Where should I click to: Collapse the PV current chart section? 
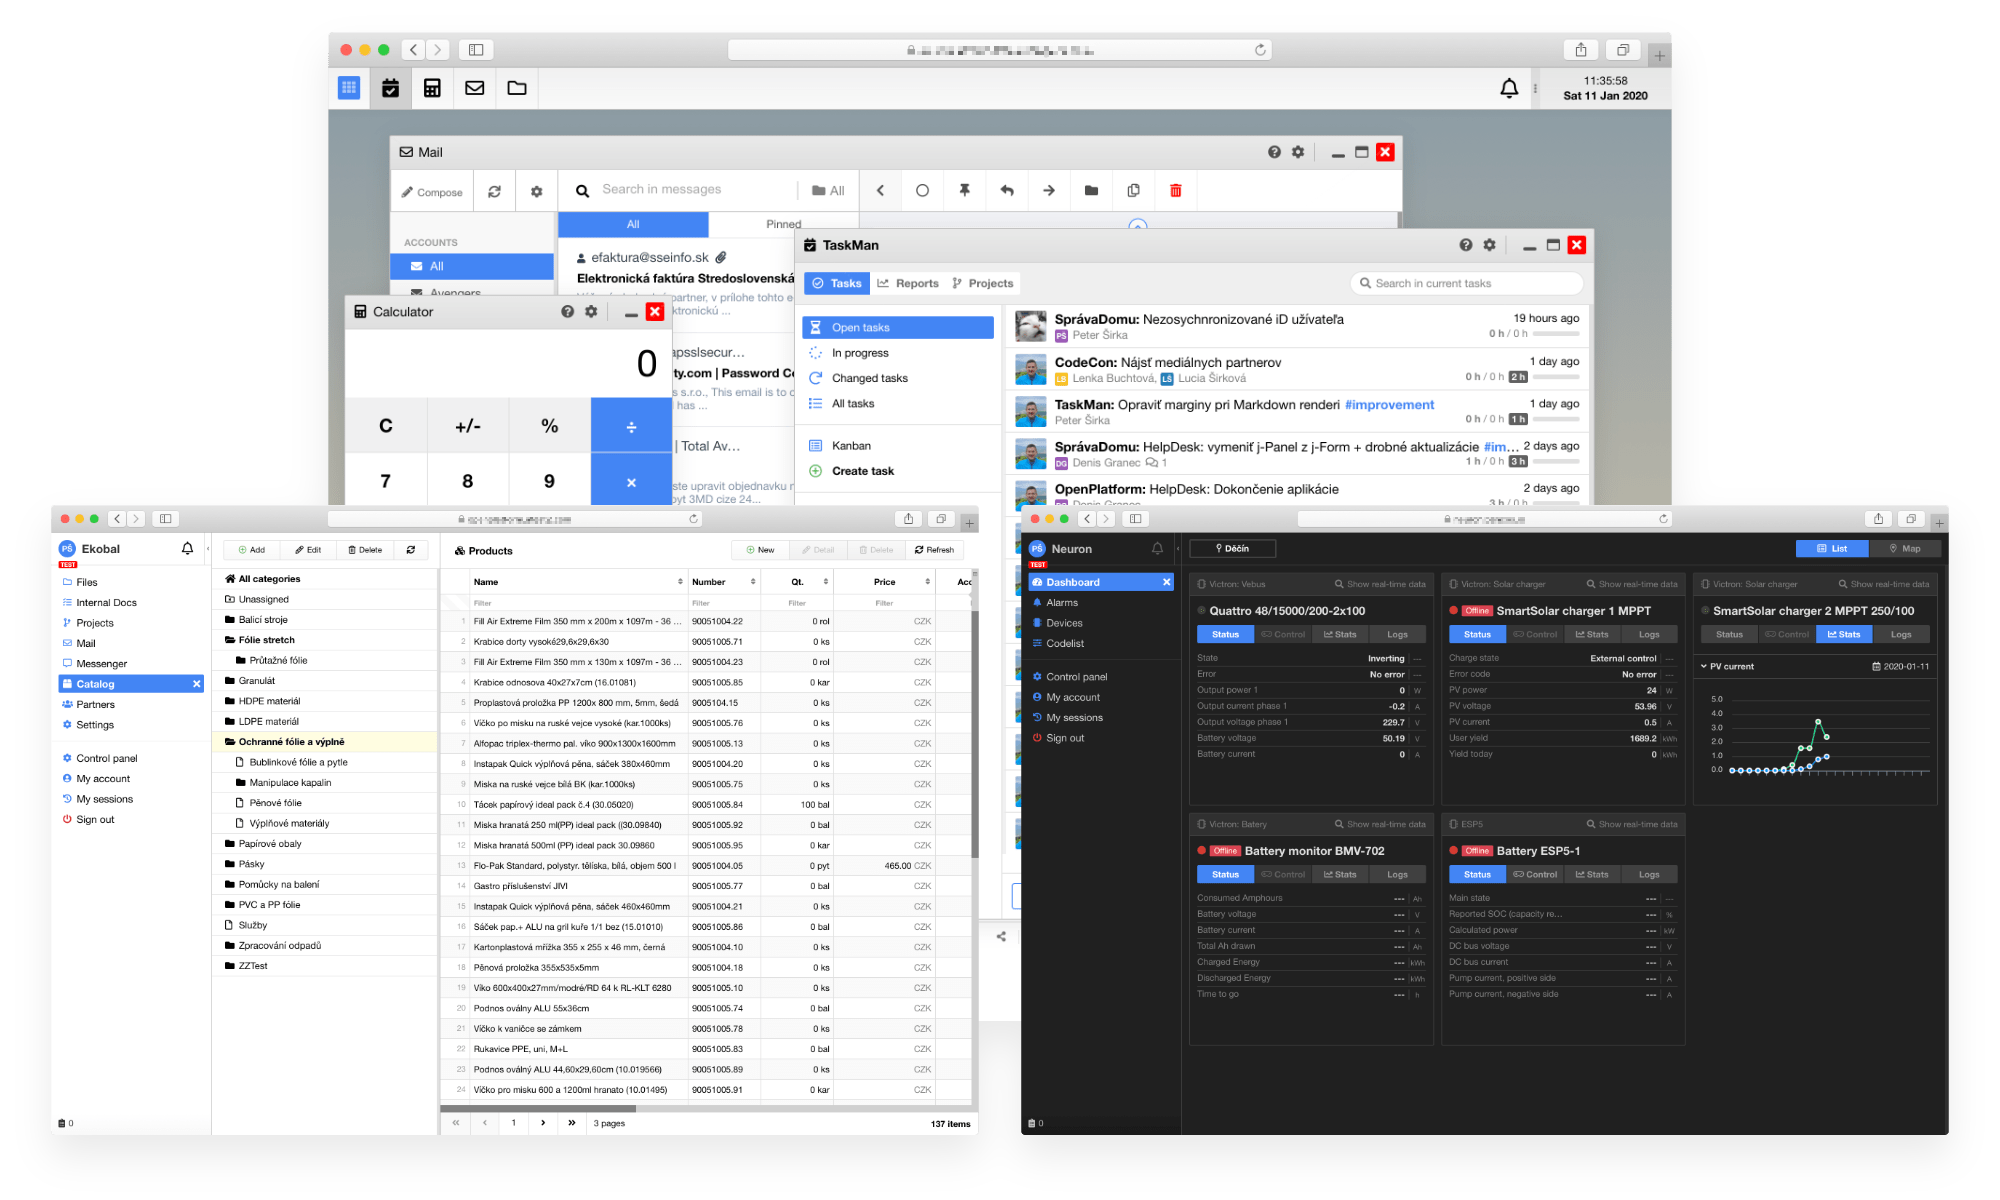click(x=1704, y=666)
